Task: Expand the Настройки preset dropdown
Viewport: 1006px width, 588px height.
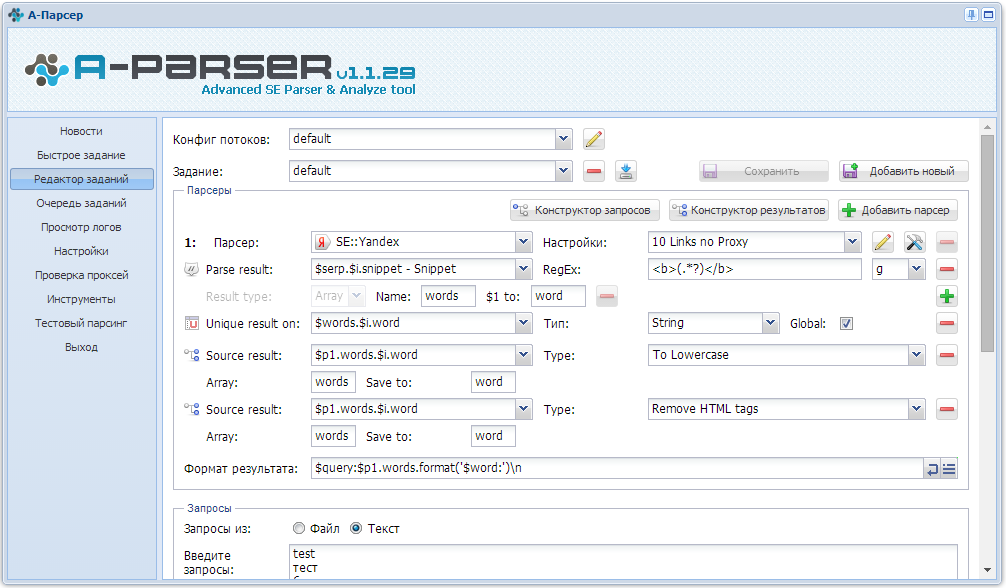Action: coord(852,242)
